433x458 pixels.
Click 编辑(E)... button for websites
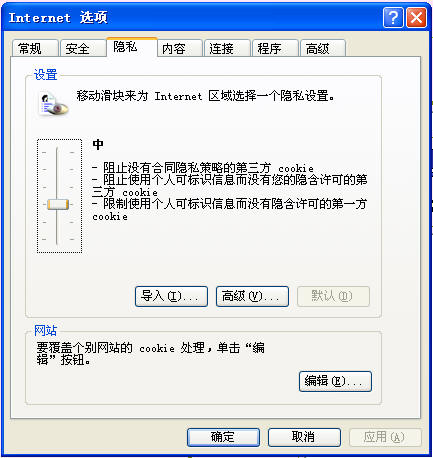click(335, 381)
